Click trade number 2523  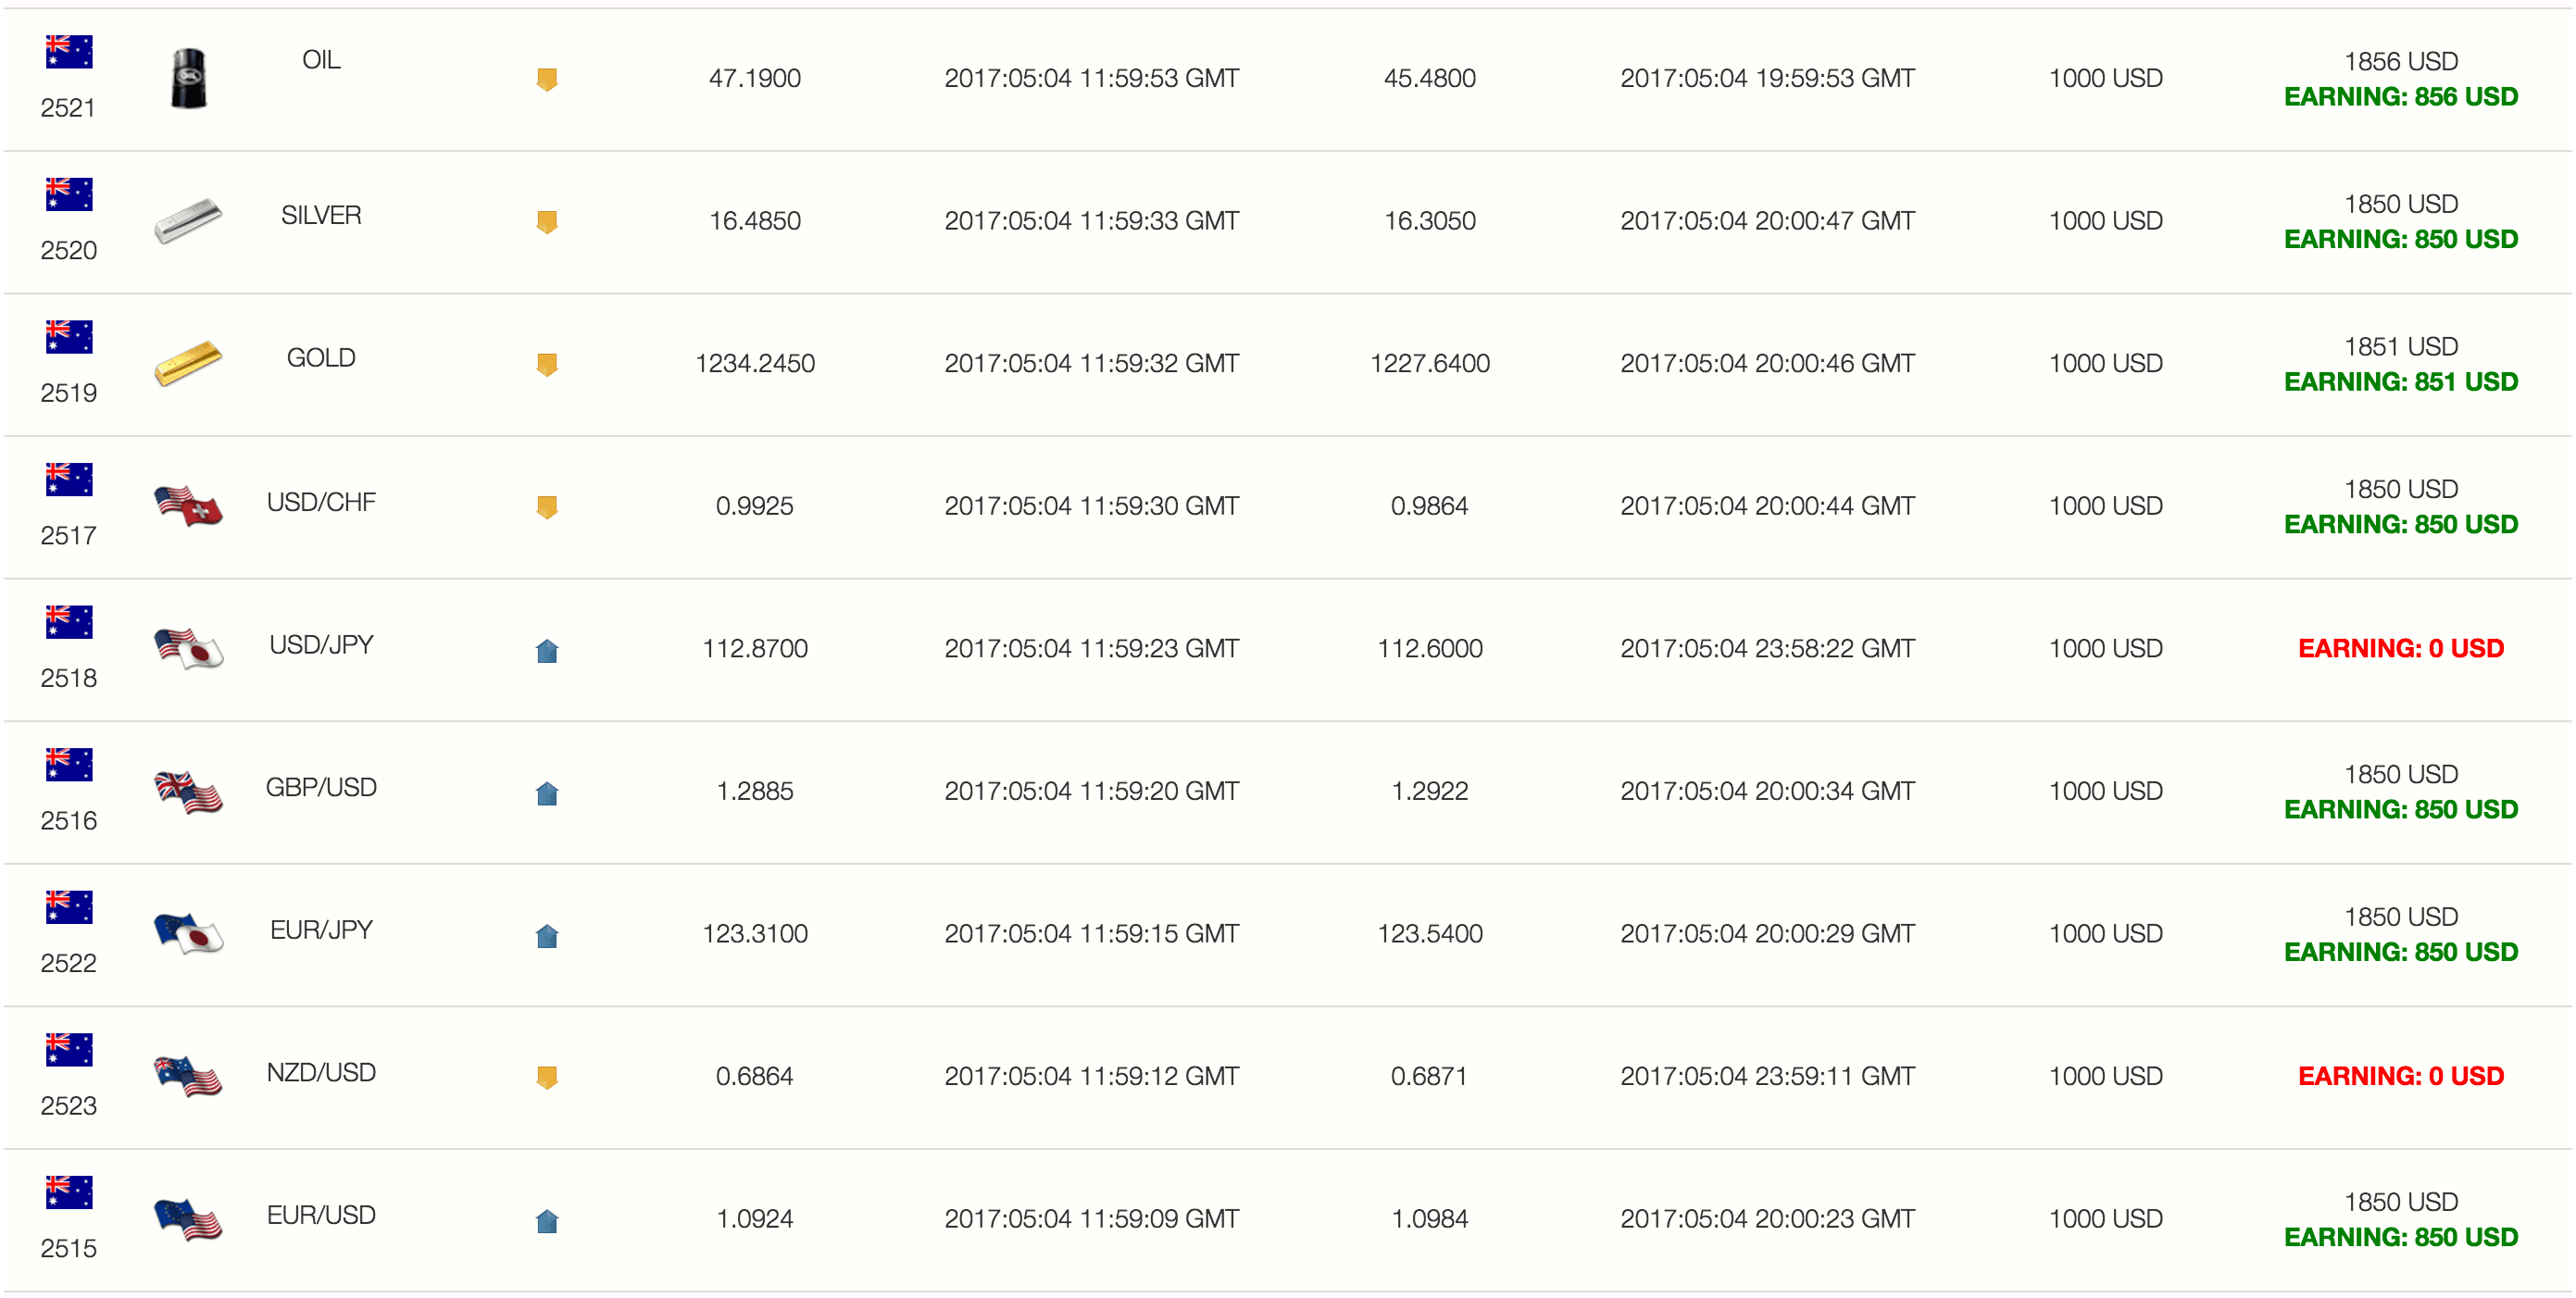coord(69,1105)
